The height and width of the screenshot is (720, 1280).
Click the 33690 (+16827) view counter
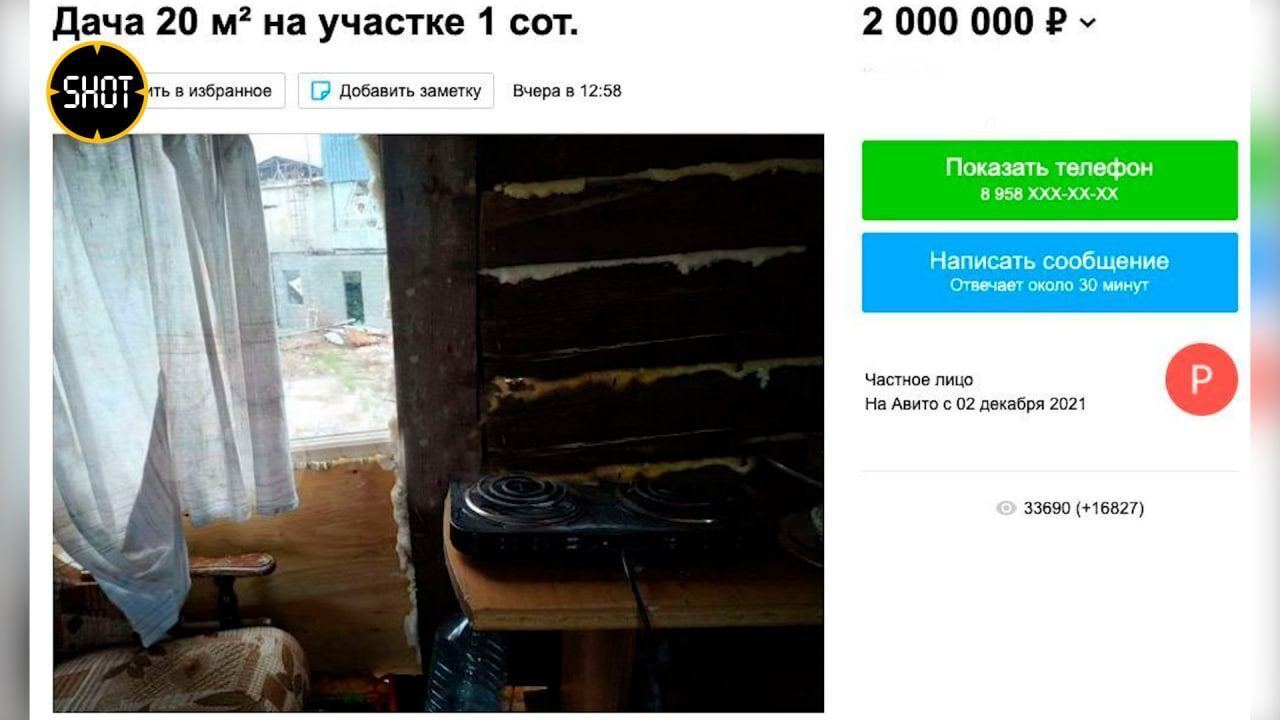point(1083,508)
